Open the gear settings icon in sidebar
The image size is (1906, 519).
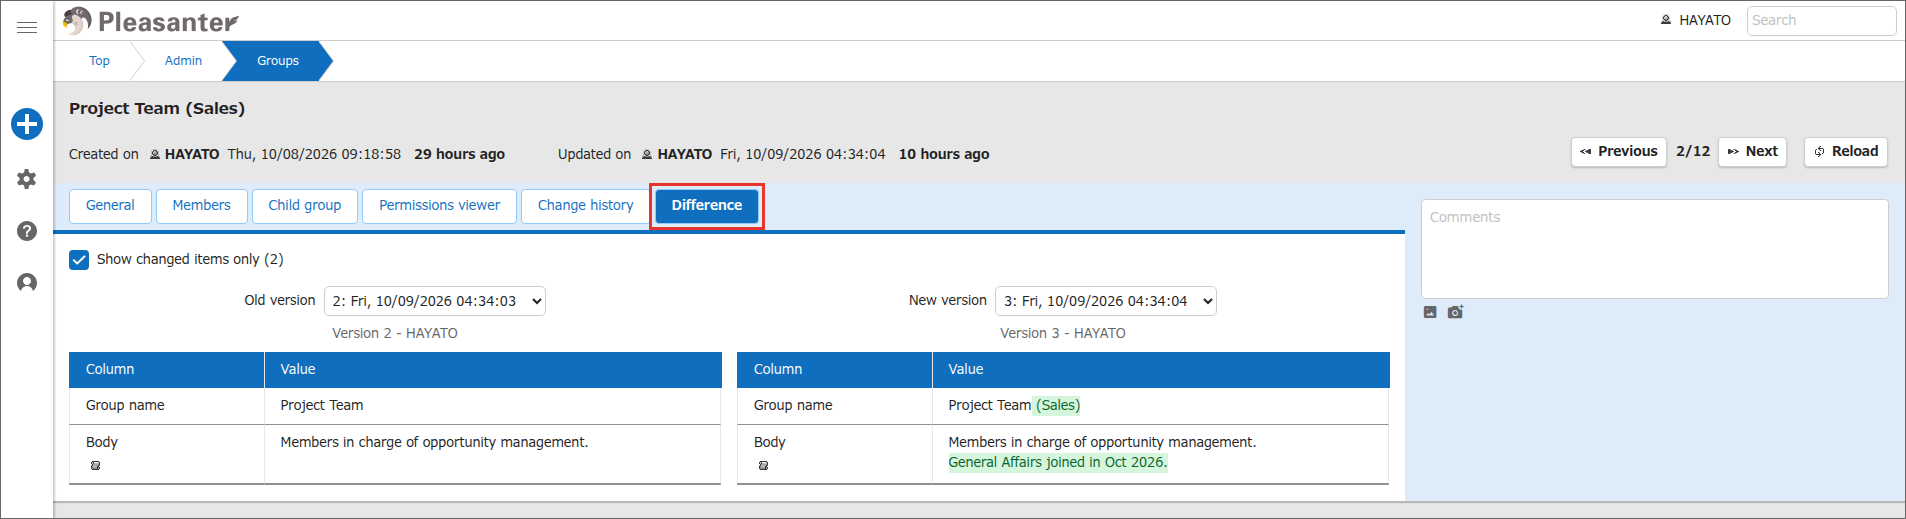[27, 179]
